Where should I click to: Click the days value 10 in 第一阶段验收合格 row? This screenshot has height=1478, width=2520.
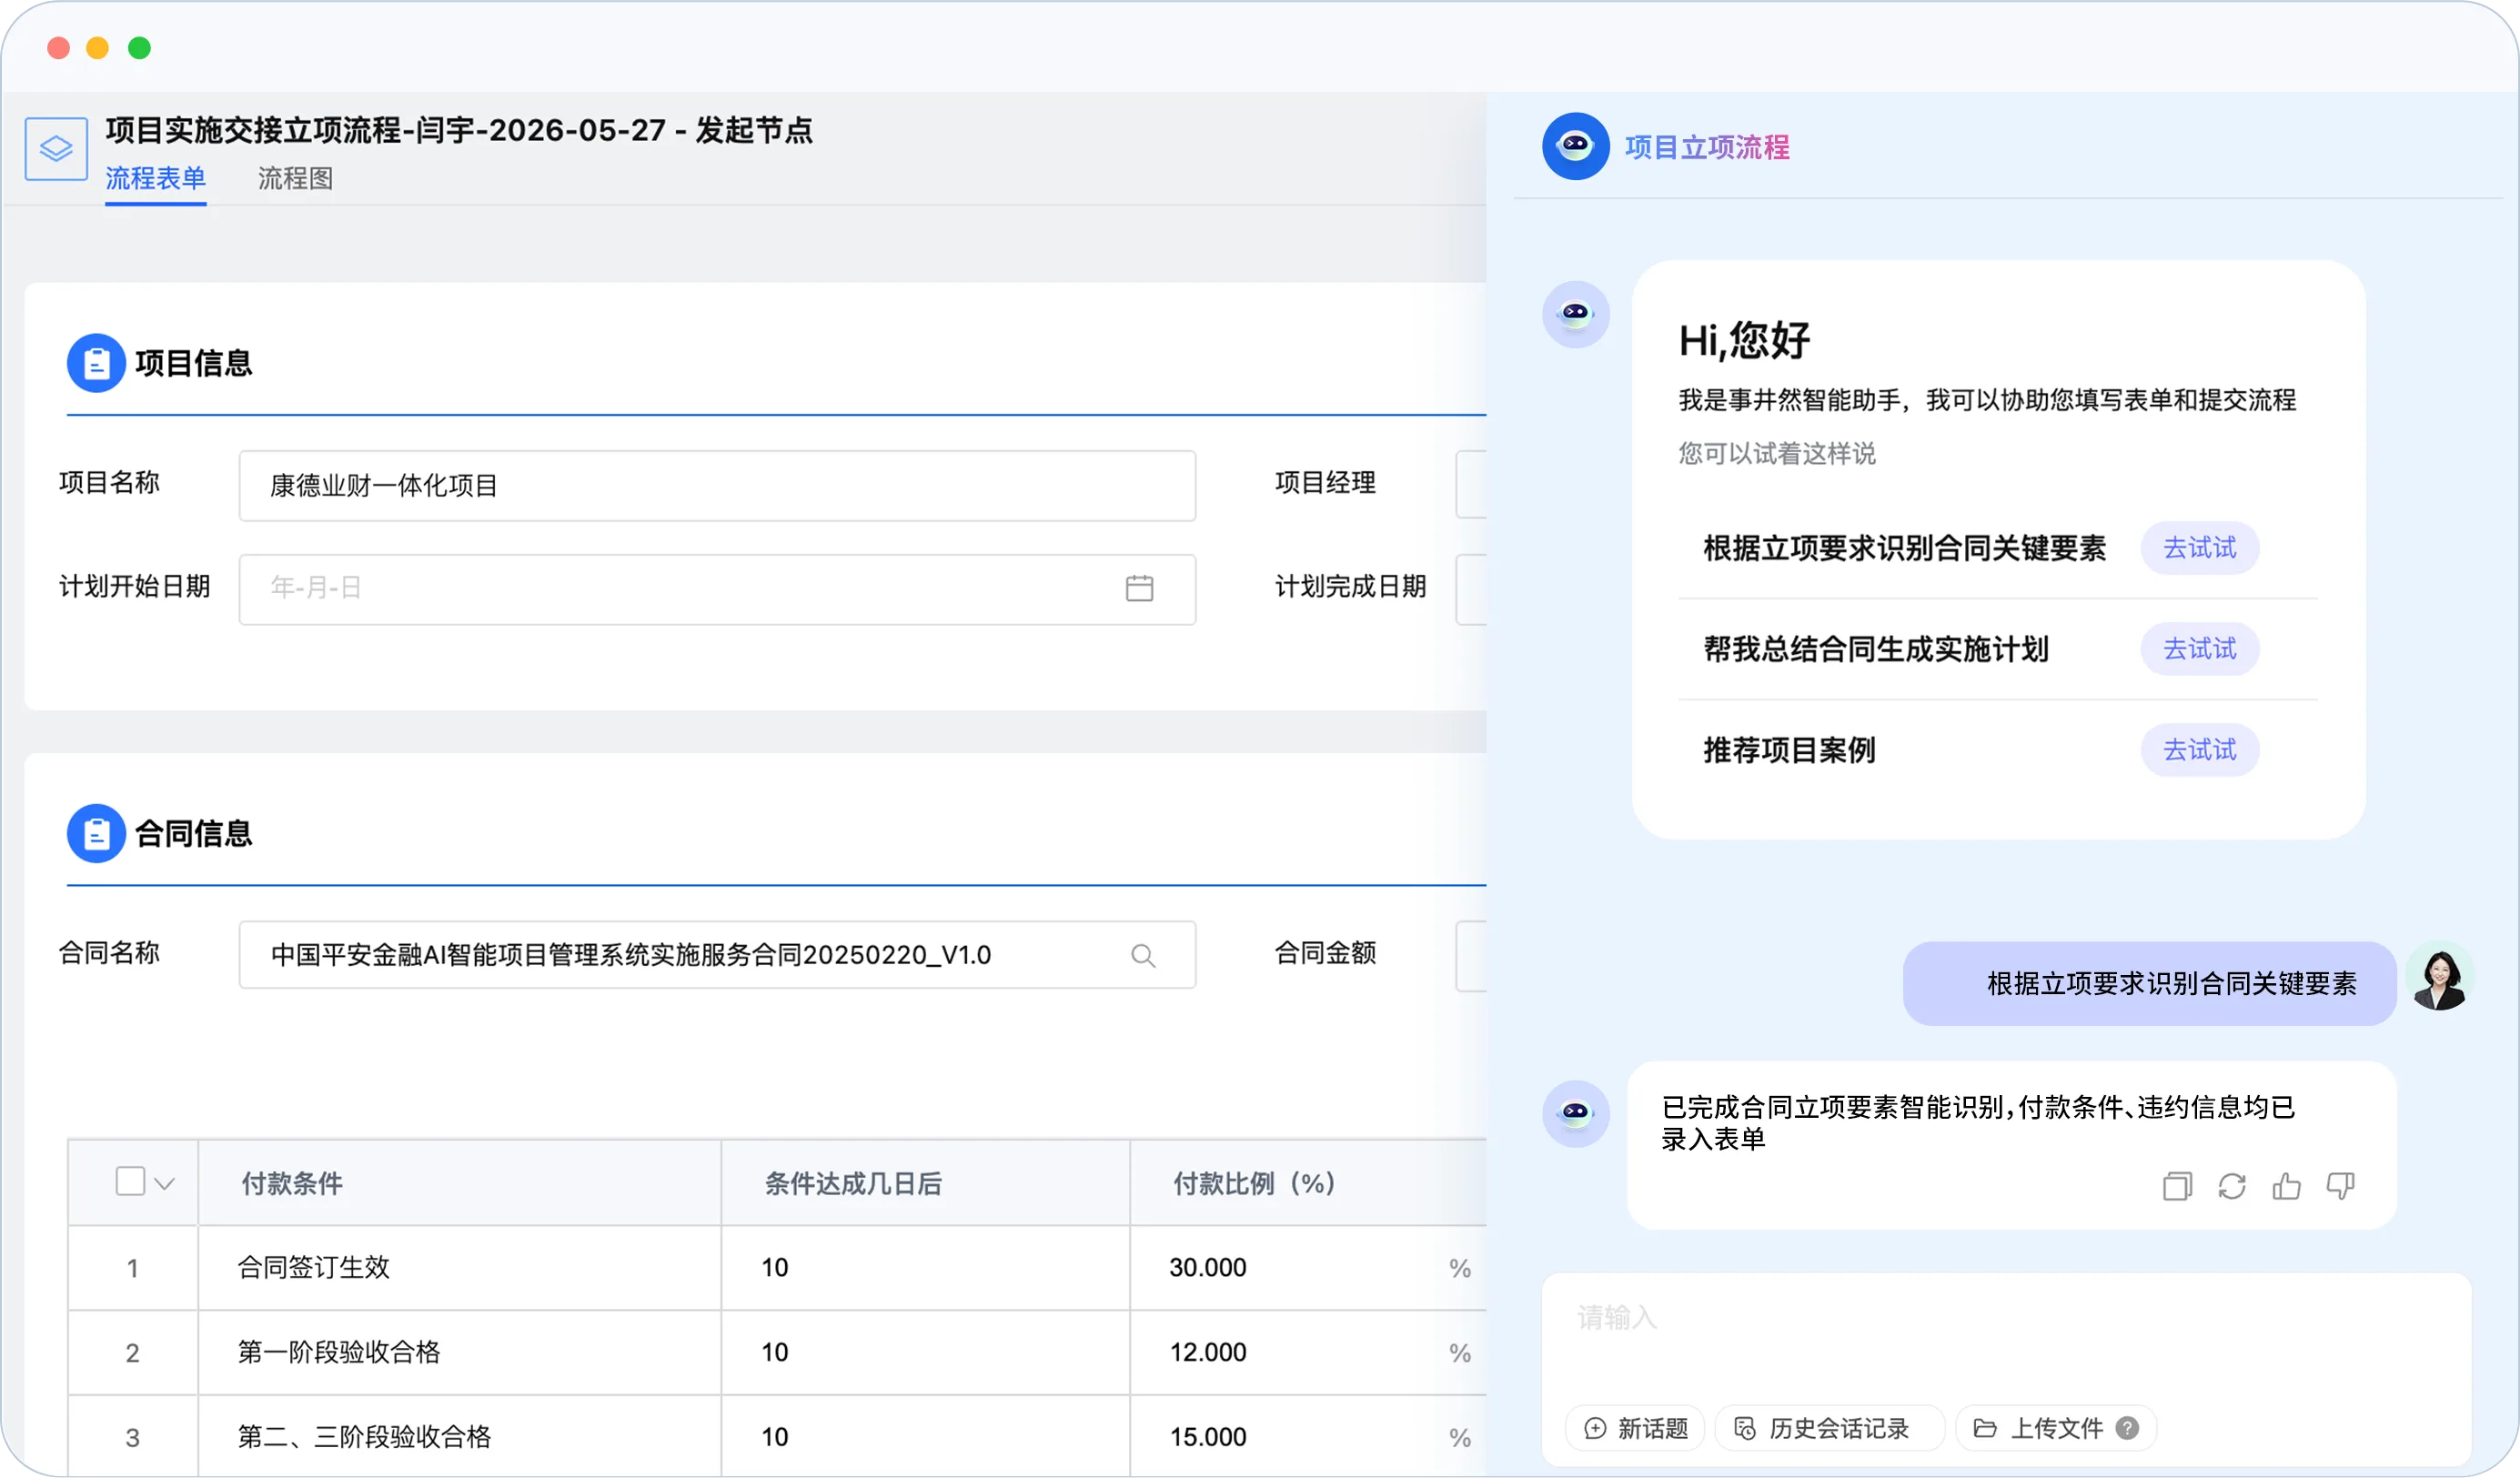775,1353
